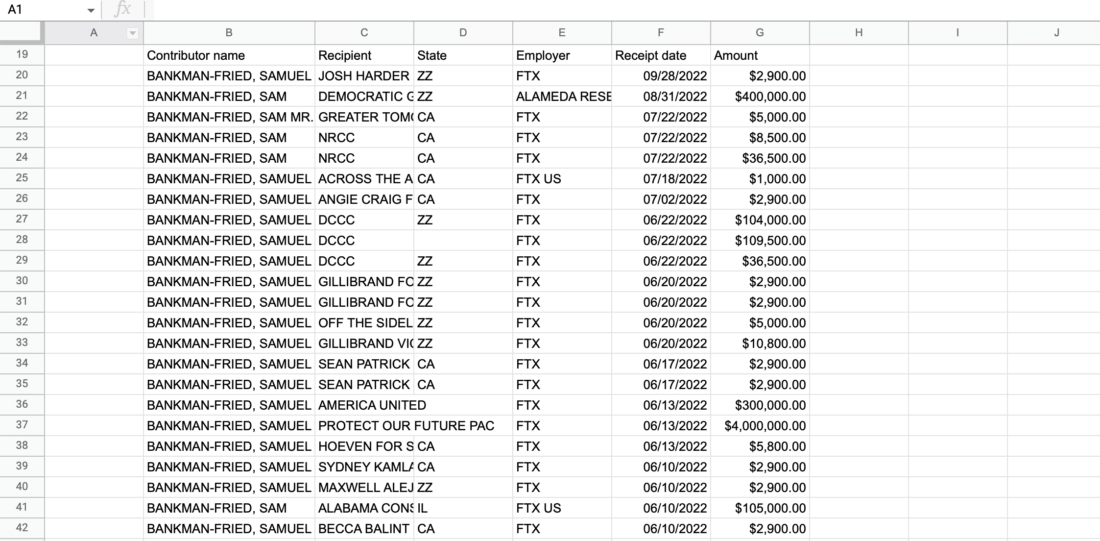Select row 21 header
This screenshot has height=541, width=1100.
(x=22, y=96)
